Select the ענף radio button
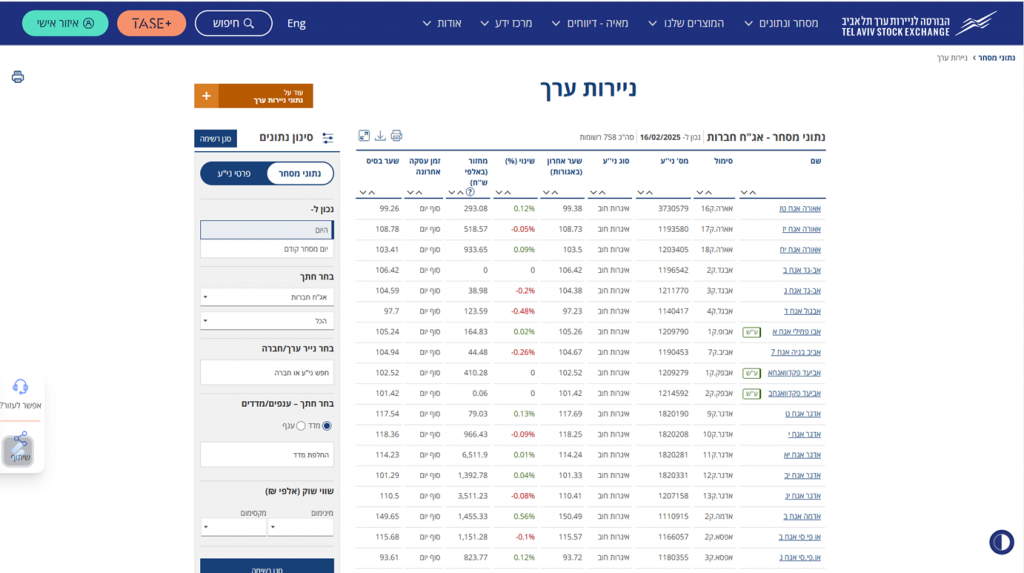 pyautogui.click(x=300, y=426)
